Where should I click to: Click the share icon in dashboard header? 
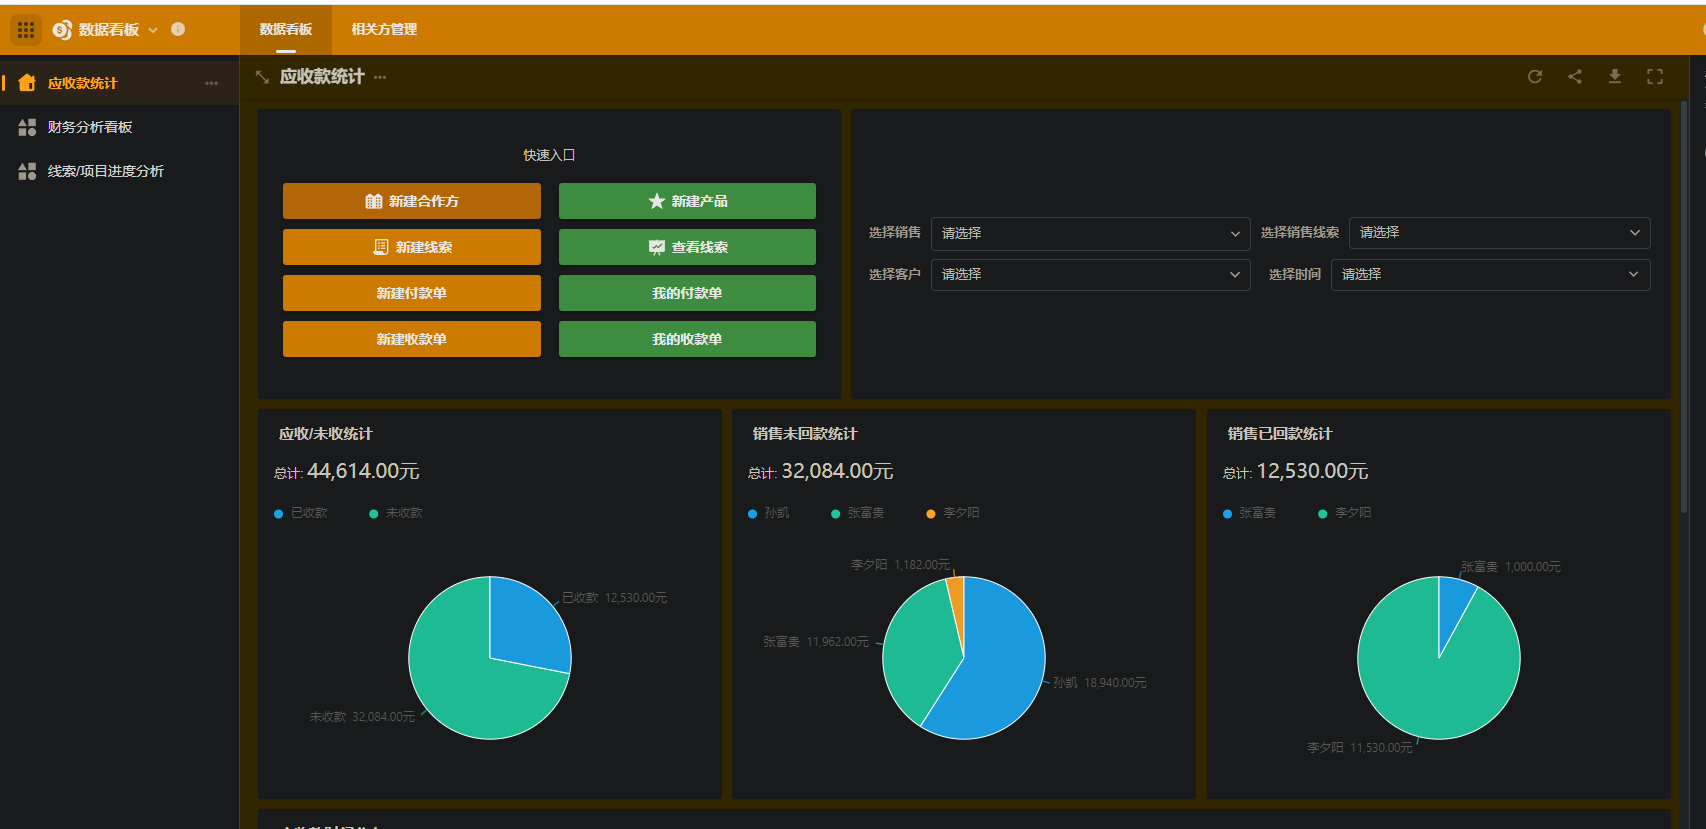(x=1575, y=77)
